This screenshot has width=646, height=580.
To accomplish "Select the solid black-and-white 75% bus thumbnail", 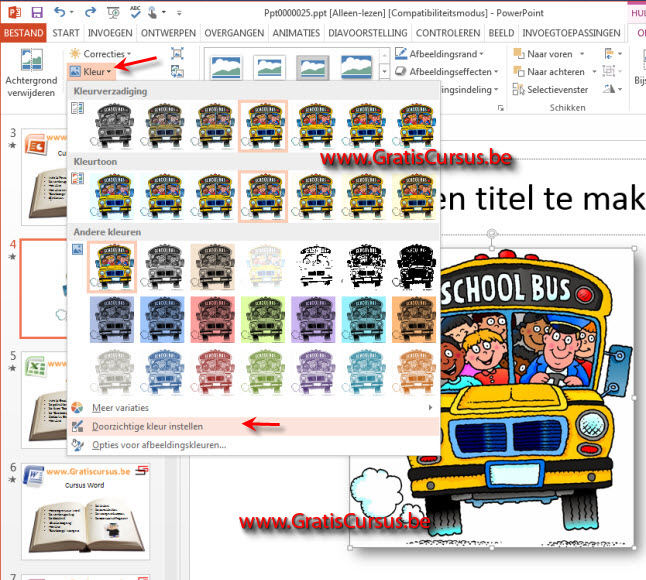I will 415,267.
